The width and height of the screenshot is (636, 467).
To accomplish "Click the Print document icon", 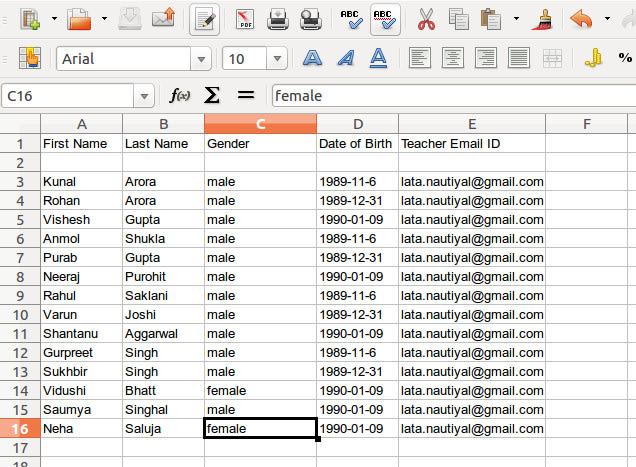I will [278, 19].
